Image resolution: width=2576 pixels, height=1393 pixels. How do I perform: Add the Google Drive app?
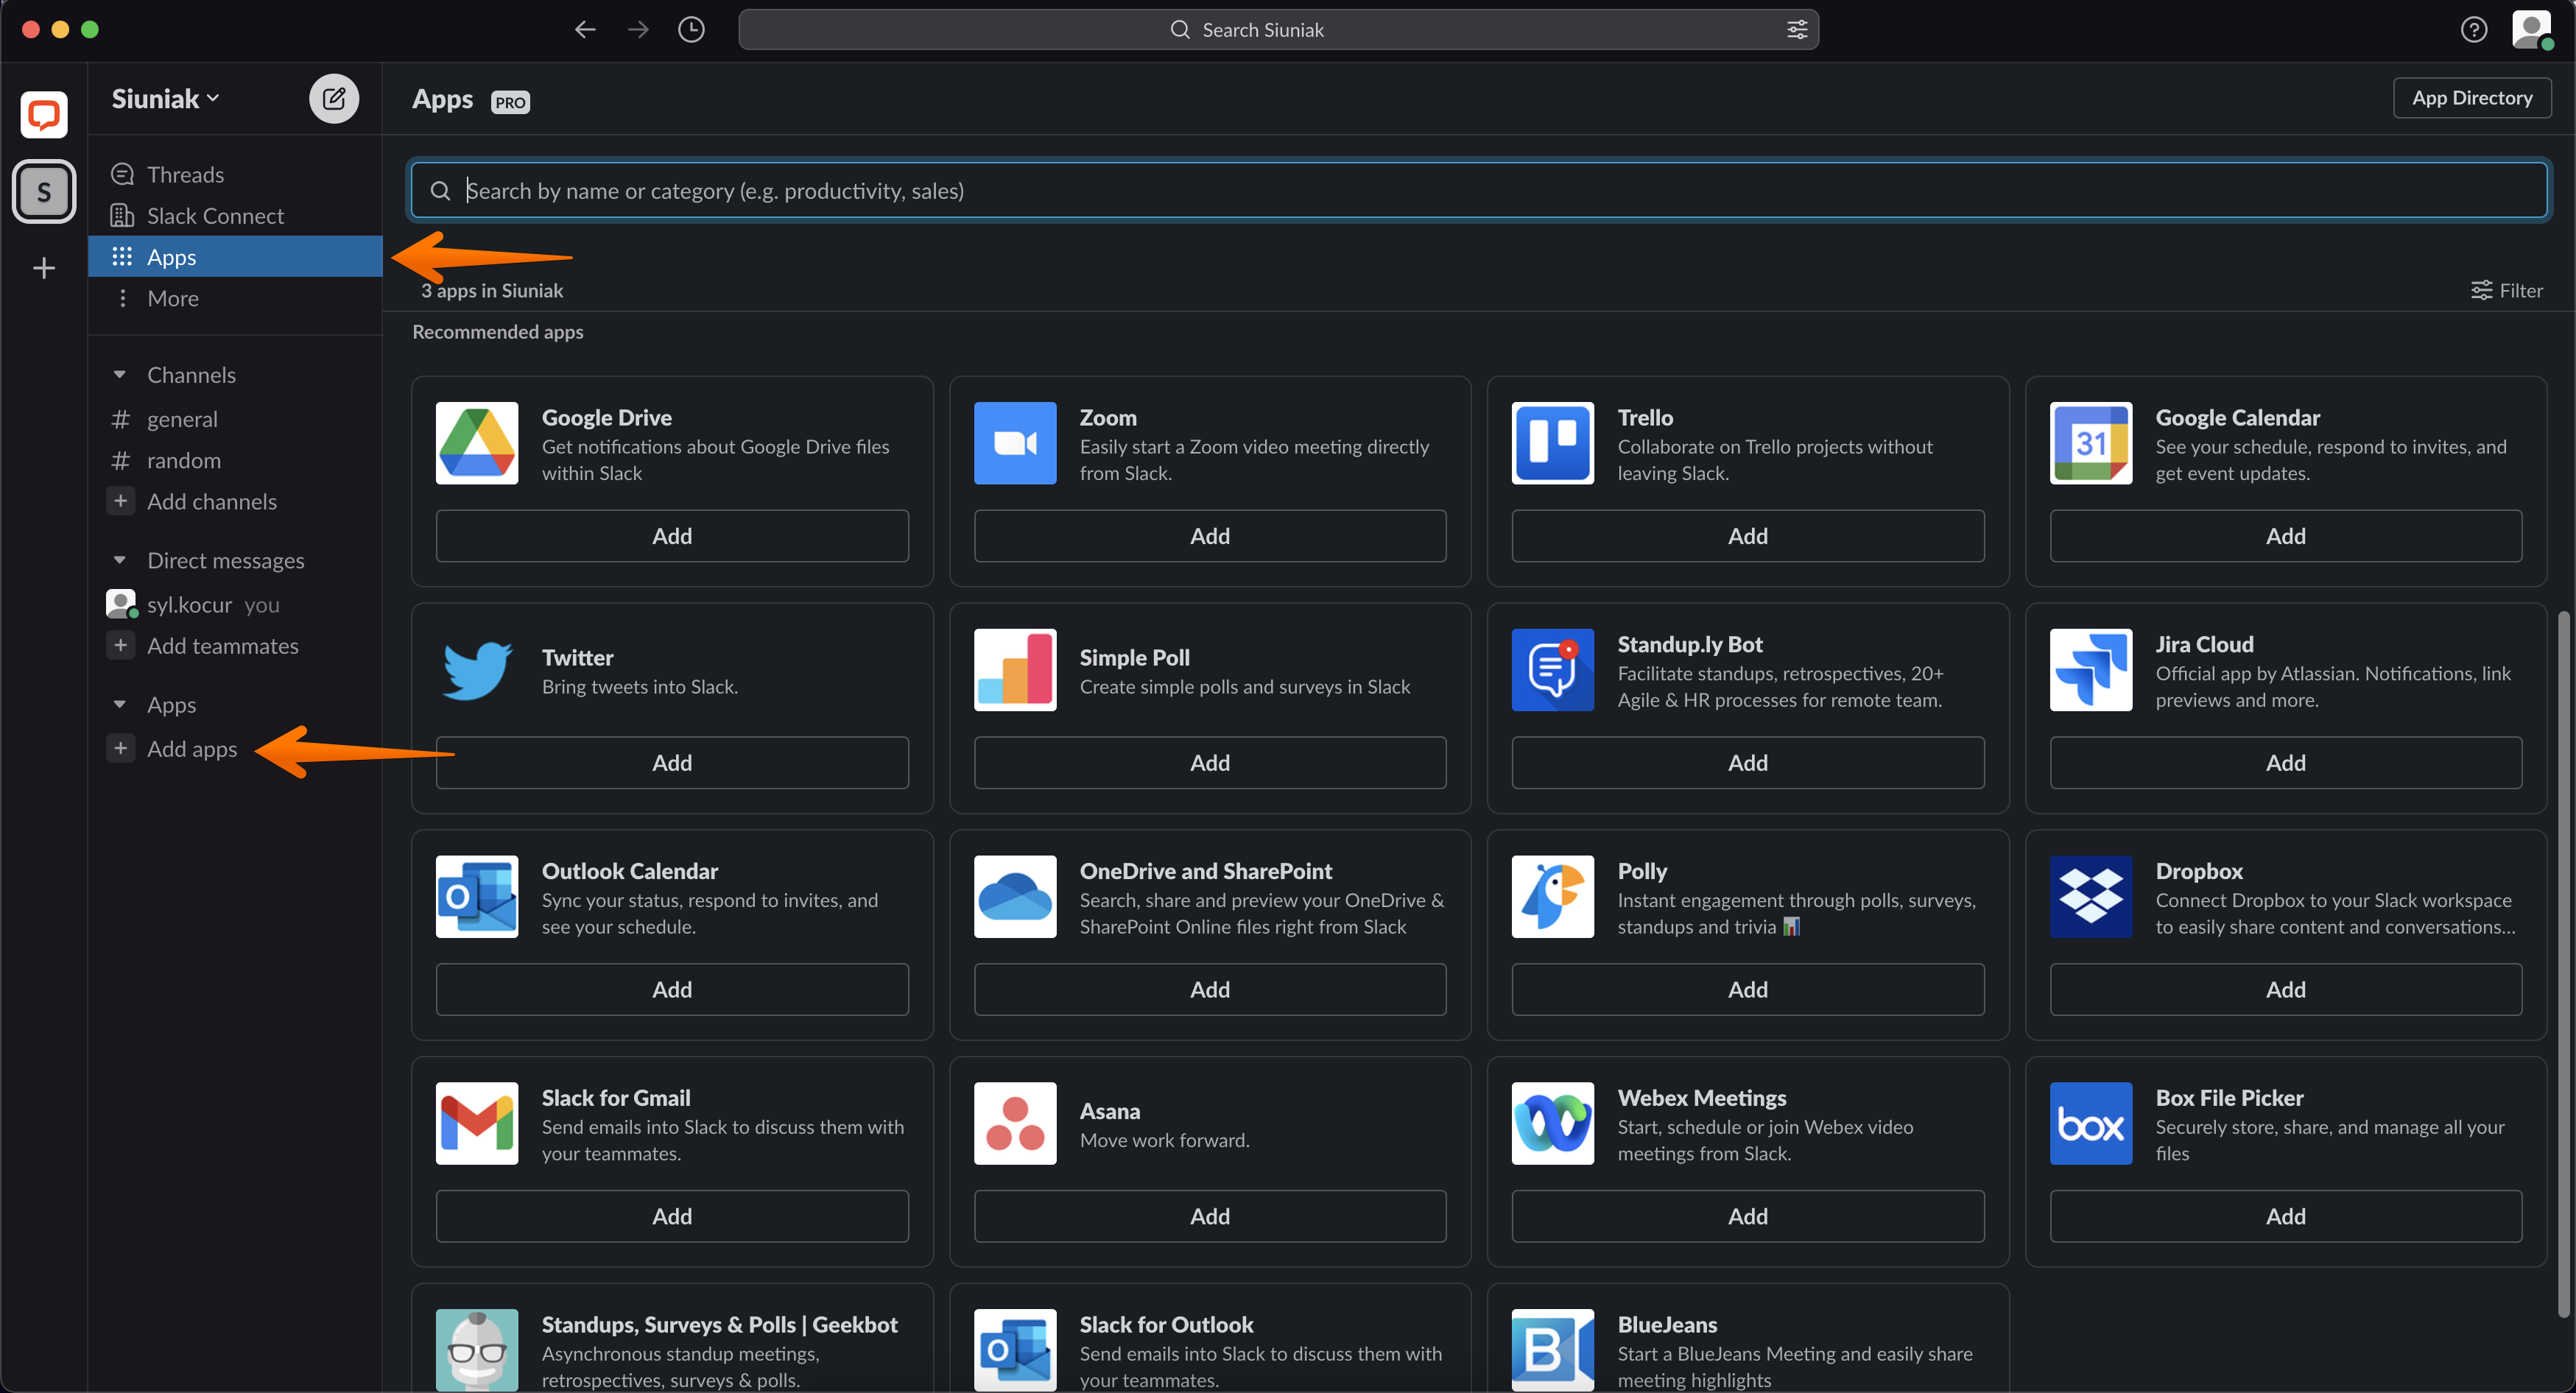coord(672,536)
